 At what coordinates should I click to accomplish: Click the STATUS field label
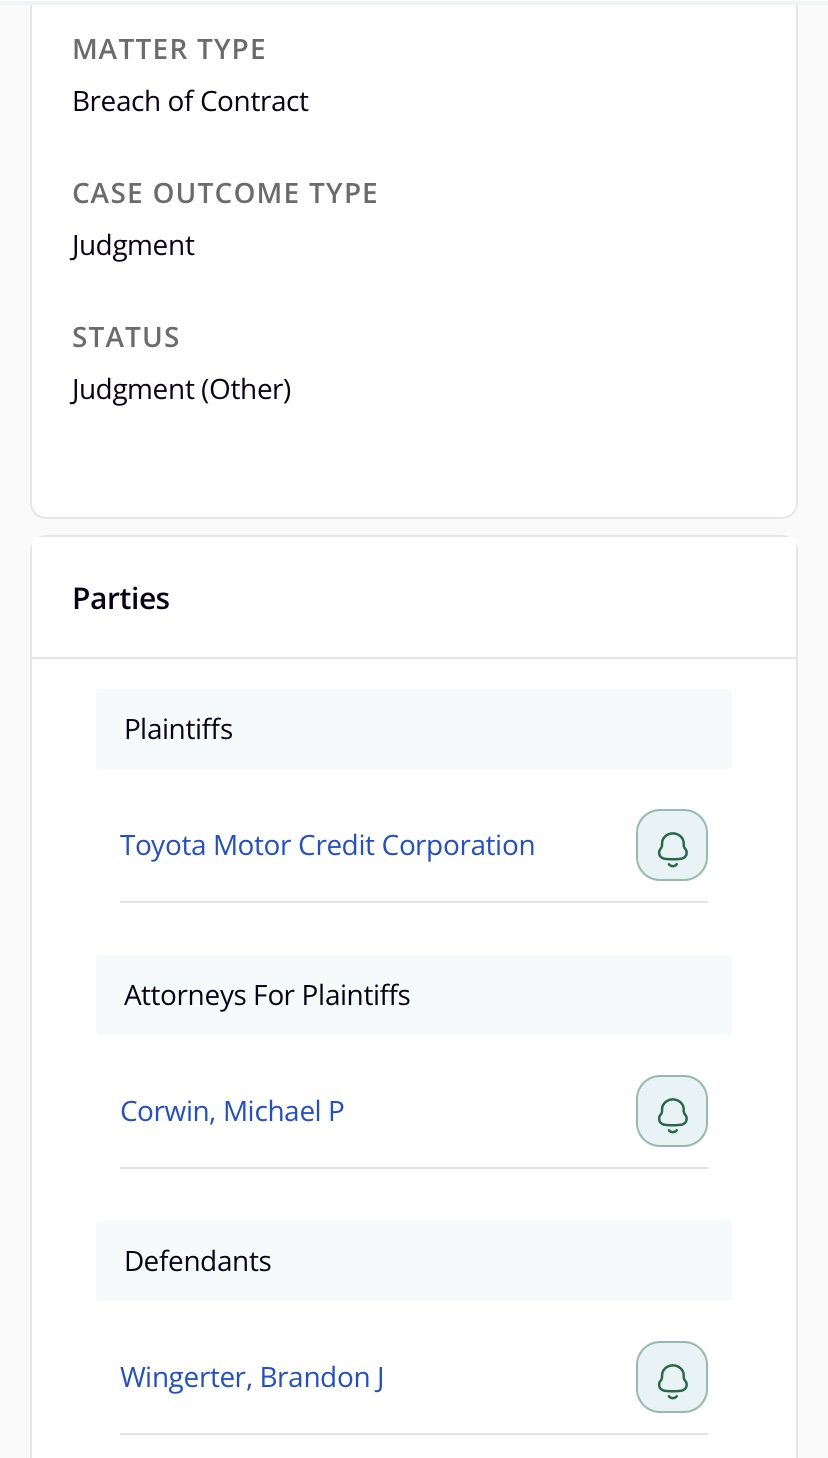click(x=126, y=337)
